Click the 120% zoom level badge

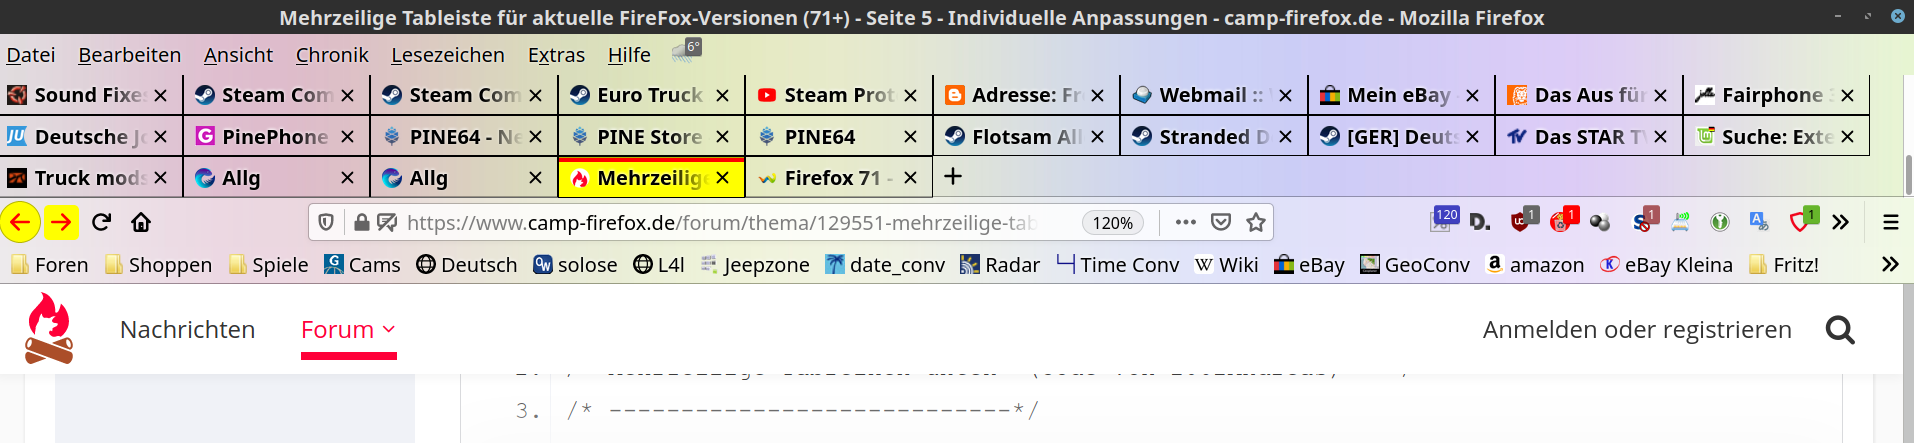[x=1112, y=223]
